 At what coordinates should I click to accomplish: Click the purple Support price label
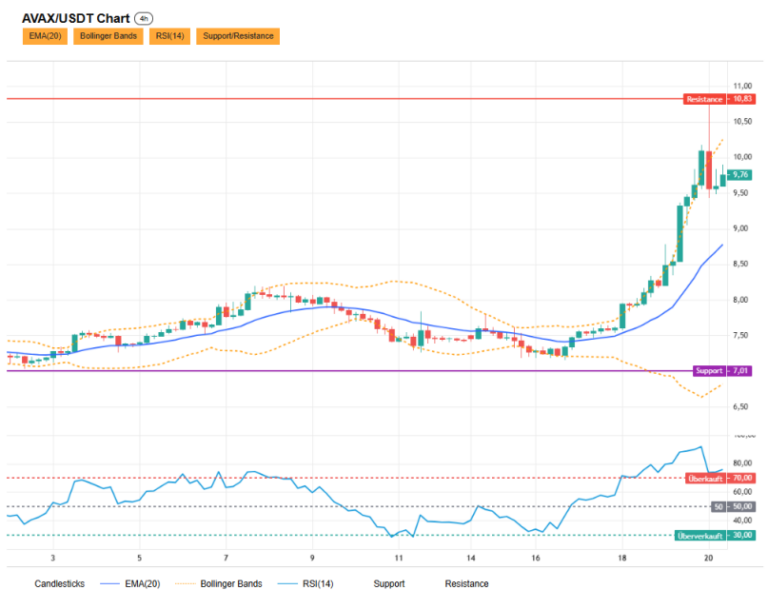click(x=723, y=371)
